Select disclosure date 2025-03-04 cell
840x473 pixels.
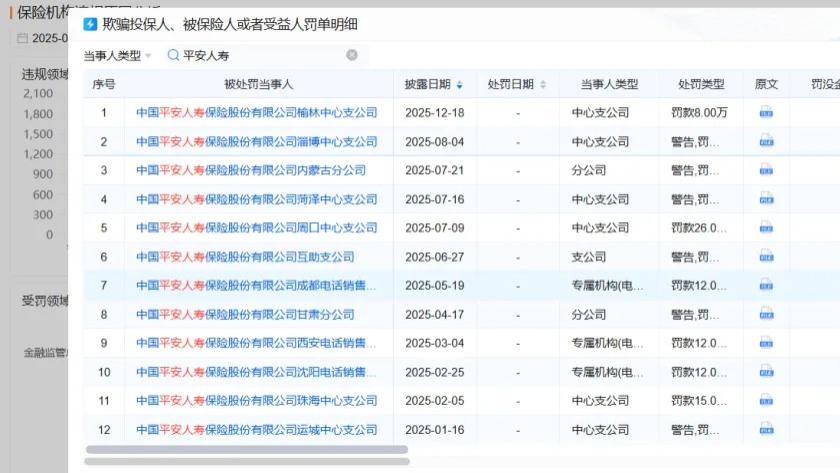pos(434,343)
